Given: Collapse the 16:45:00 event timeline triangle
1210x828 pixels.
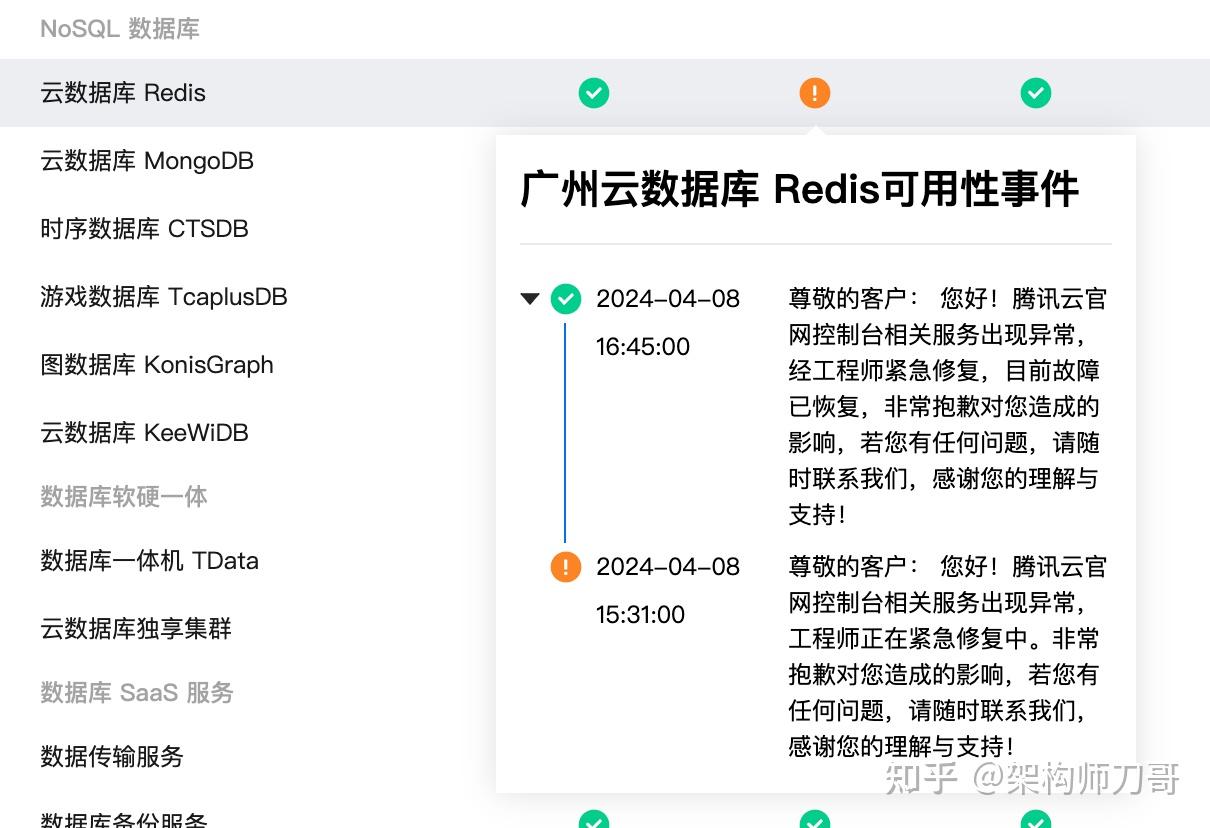Looking at the screenshot, I should [531, 298].
